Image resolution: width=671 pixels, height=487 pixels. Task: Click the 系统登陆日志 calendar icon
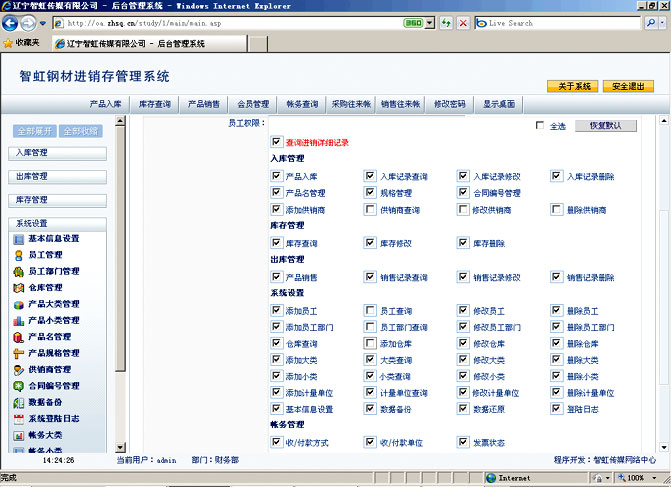(19, 419)
